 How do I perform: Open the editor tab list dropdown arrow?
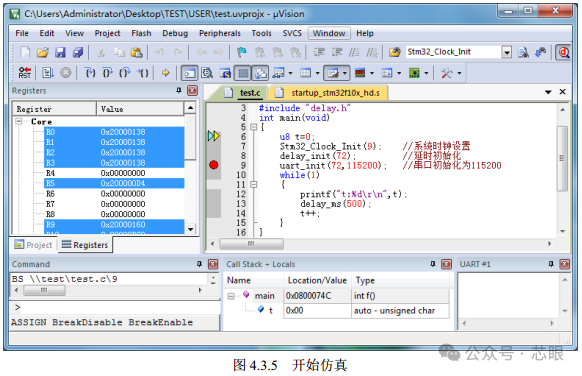tap(548, 92)
